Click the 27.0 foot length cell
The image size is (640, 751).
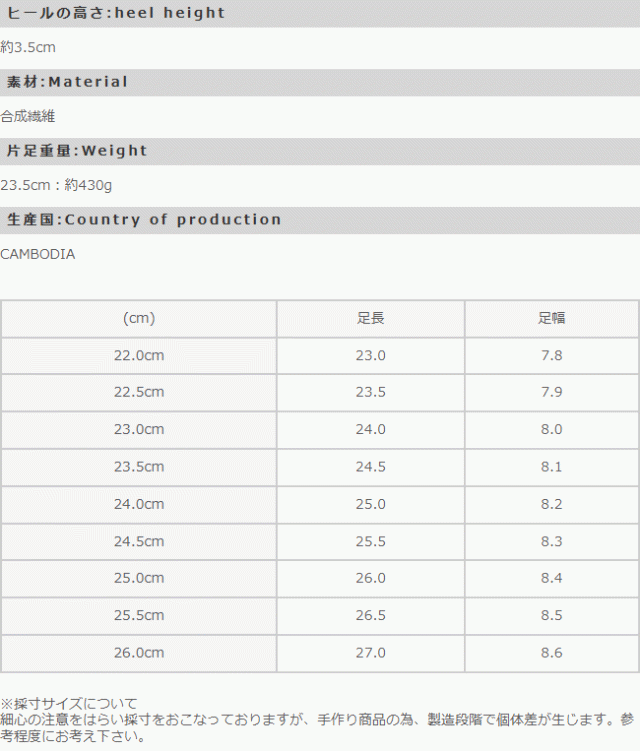(370, 653)
